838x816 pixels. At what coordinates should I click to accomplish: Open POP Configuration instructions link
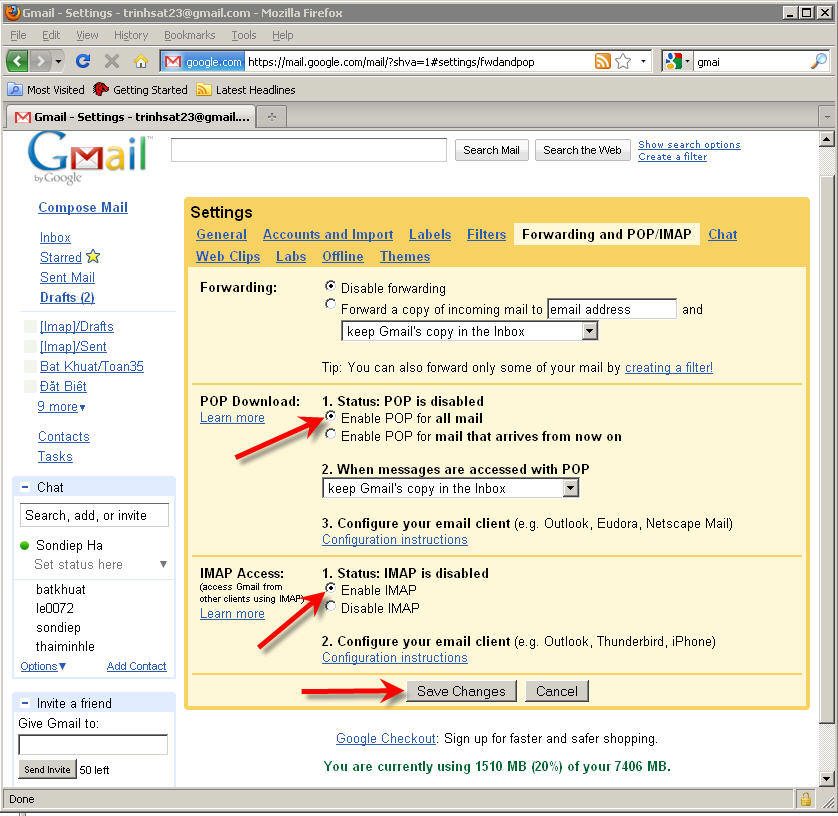[x=394, y=540]
